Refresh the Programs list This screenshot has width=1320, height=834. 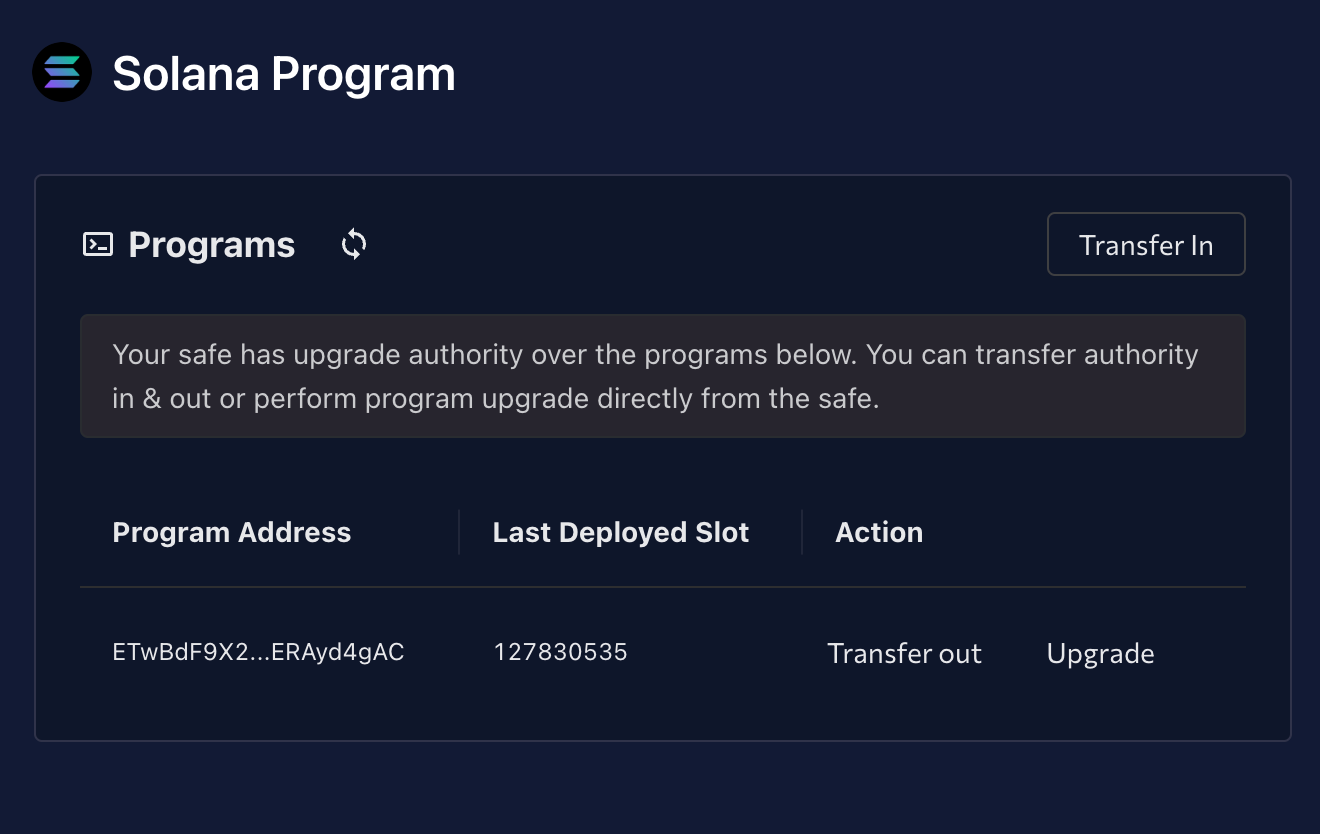pos(354,244)
